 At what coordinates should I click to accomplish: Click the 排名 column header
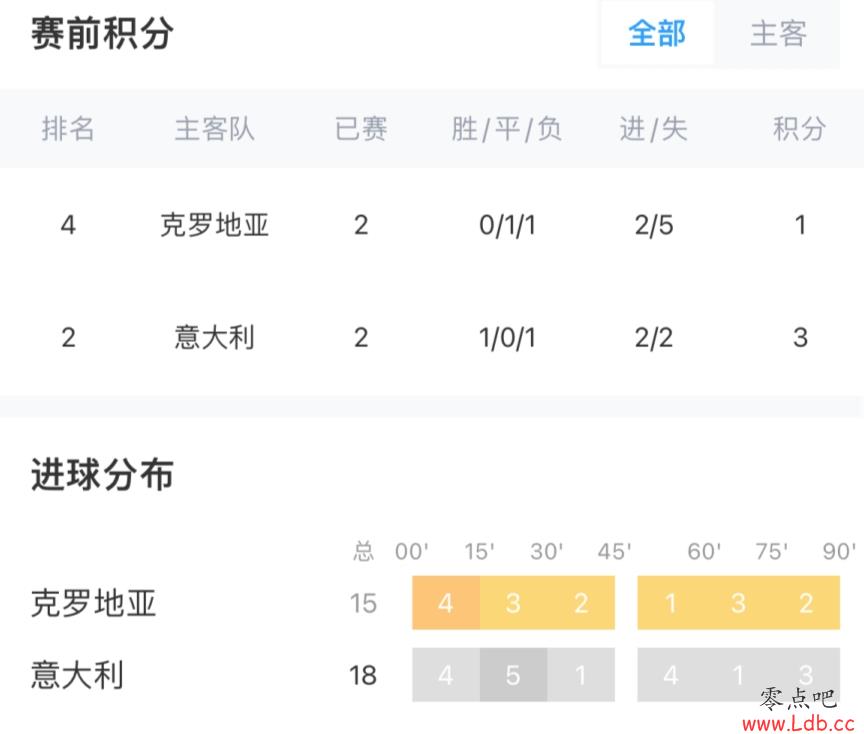[x=68, y=129]
